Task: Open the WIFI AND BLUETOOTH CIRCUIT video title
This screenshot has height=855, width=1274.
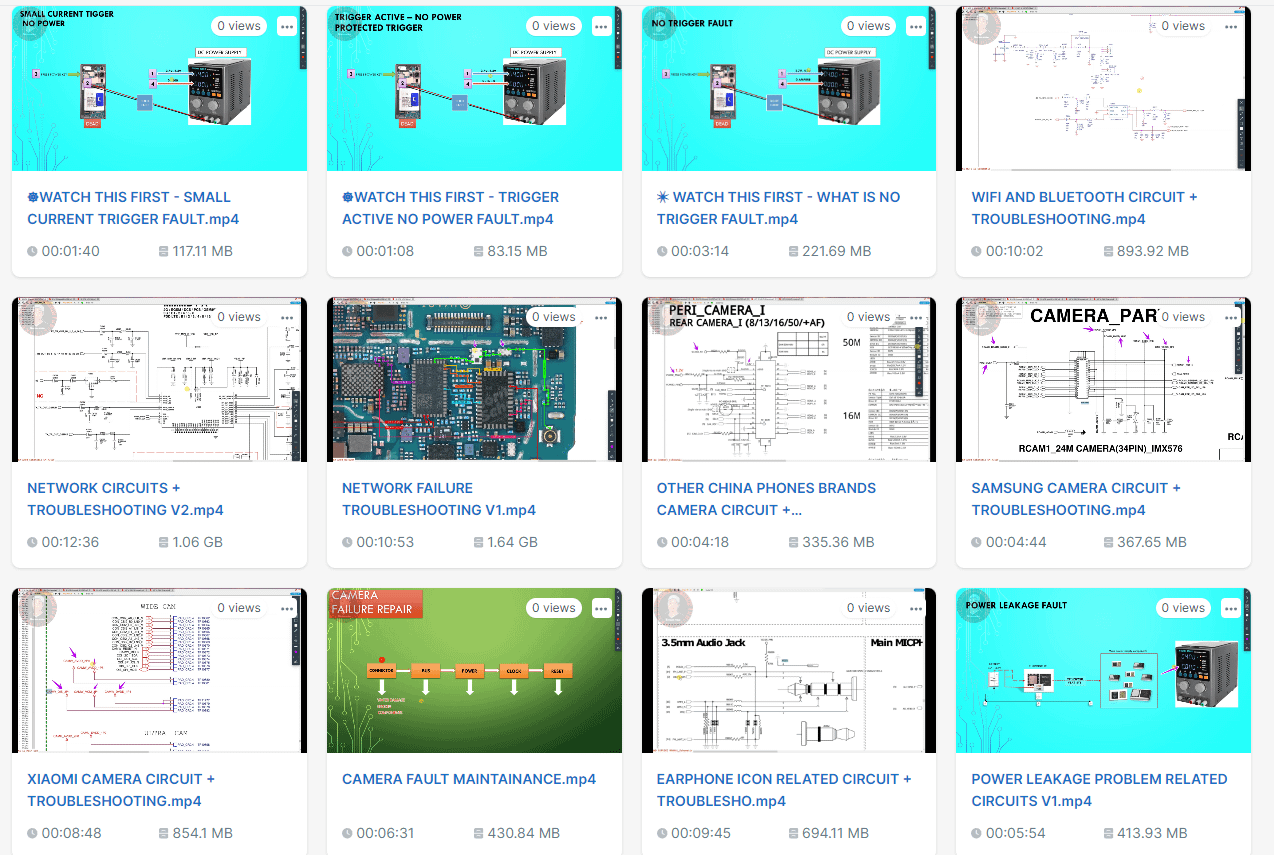Action: (x=1084, y=208)
